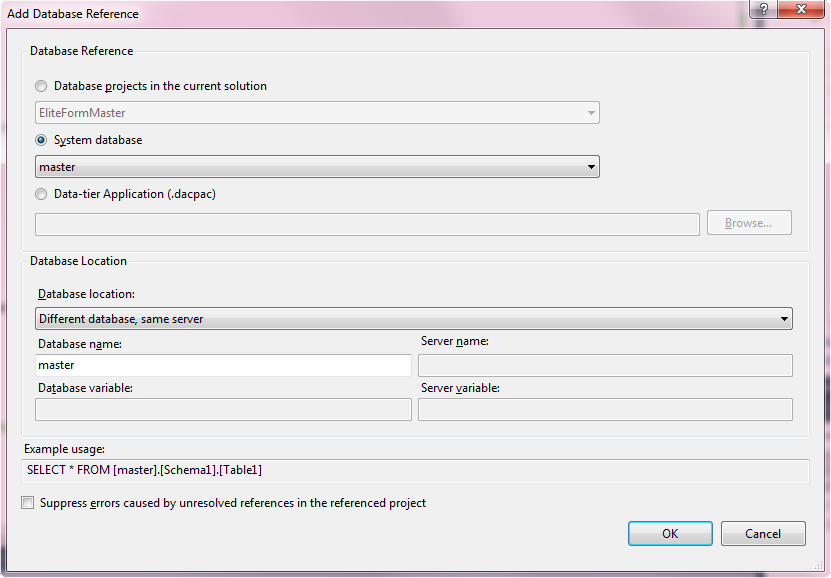
Task: Click the Cancel button
Action: point(763,533)
